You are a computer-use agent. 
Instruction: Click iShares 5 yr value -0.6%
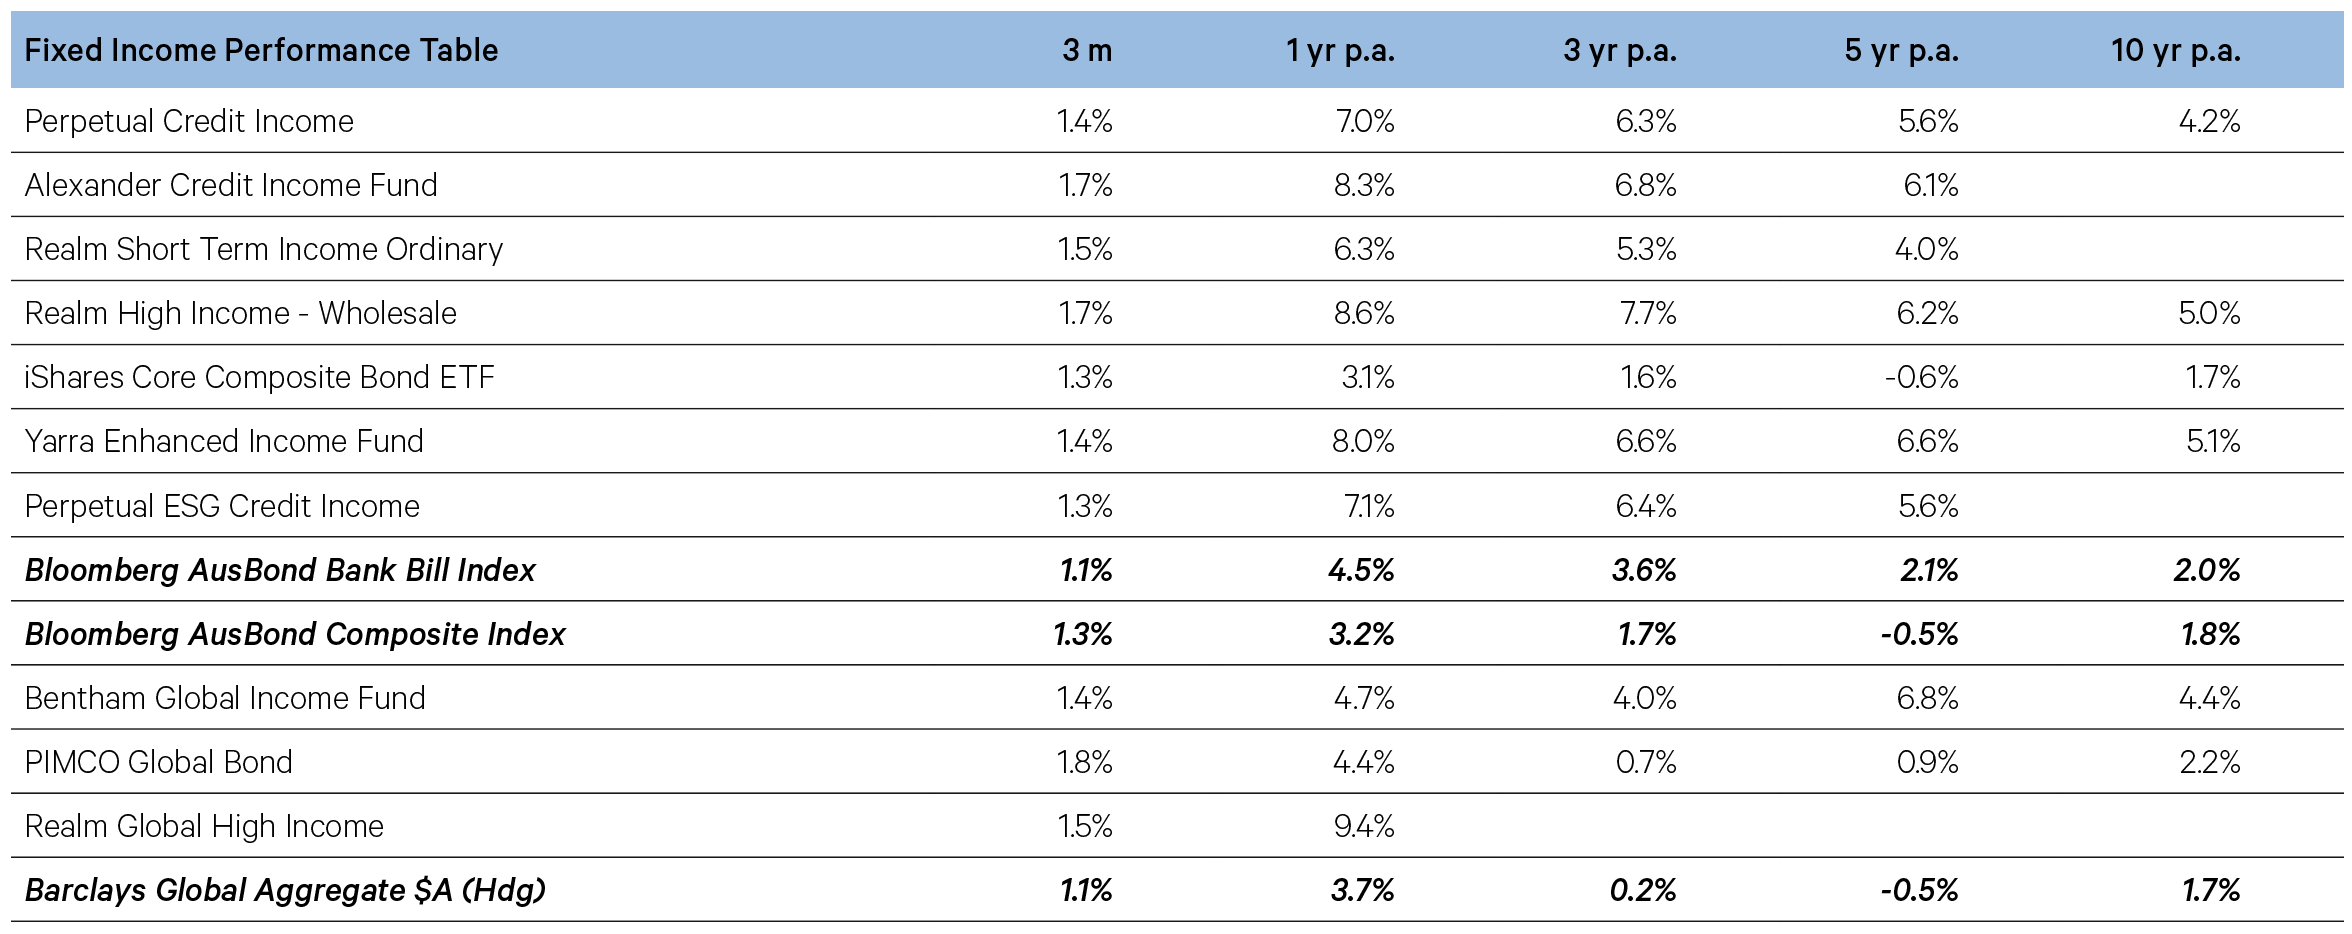[1921, 377]
